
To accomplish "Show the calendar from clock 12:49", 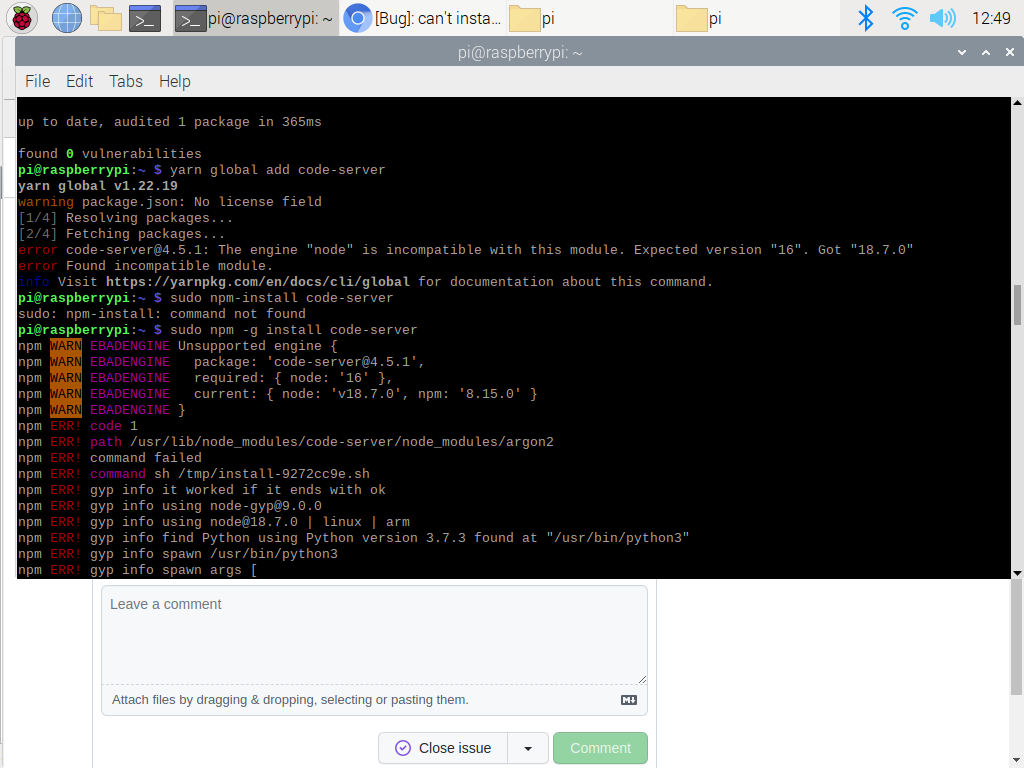I will (991, 18).
